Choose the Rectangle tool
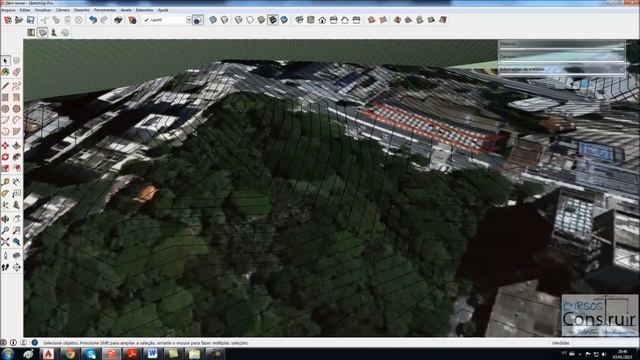 (x=5, y=97)
